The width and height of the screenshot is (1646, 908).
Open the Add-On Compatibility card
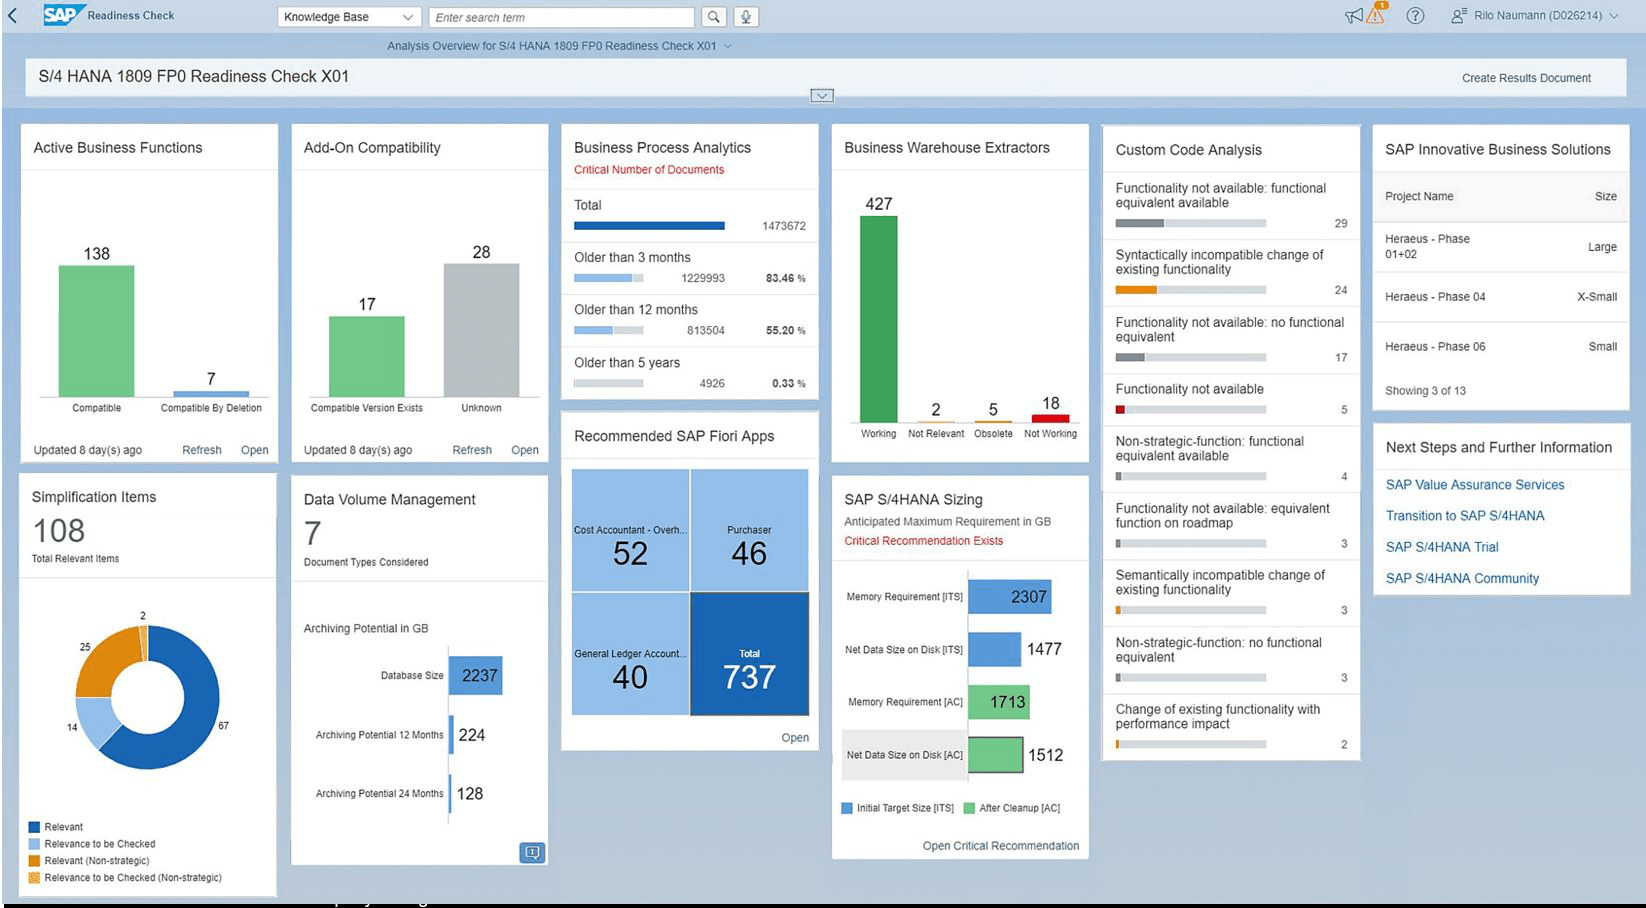point(525,450)
